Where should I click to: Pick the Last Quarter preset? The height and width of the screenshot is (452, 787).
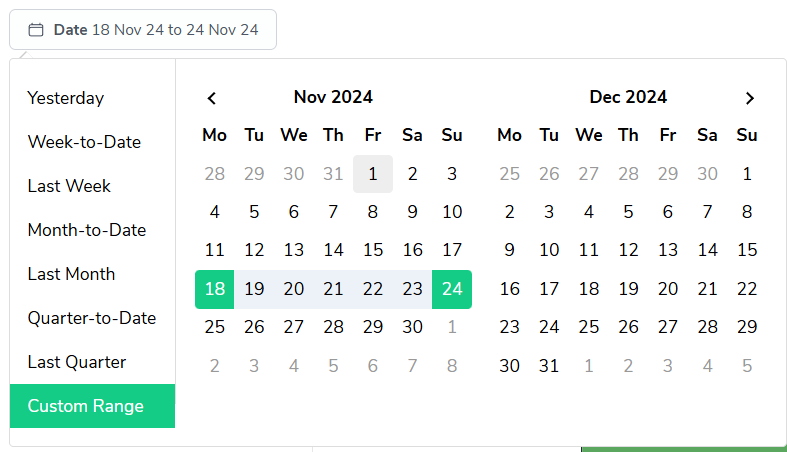click(77, 362)
